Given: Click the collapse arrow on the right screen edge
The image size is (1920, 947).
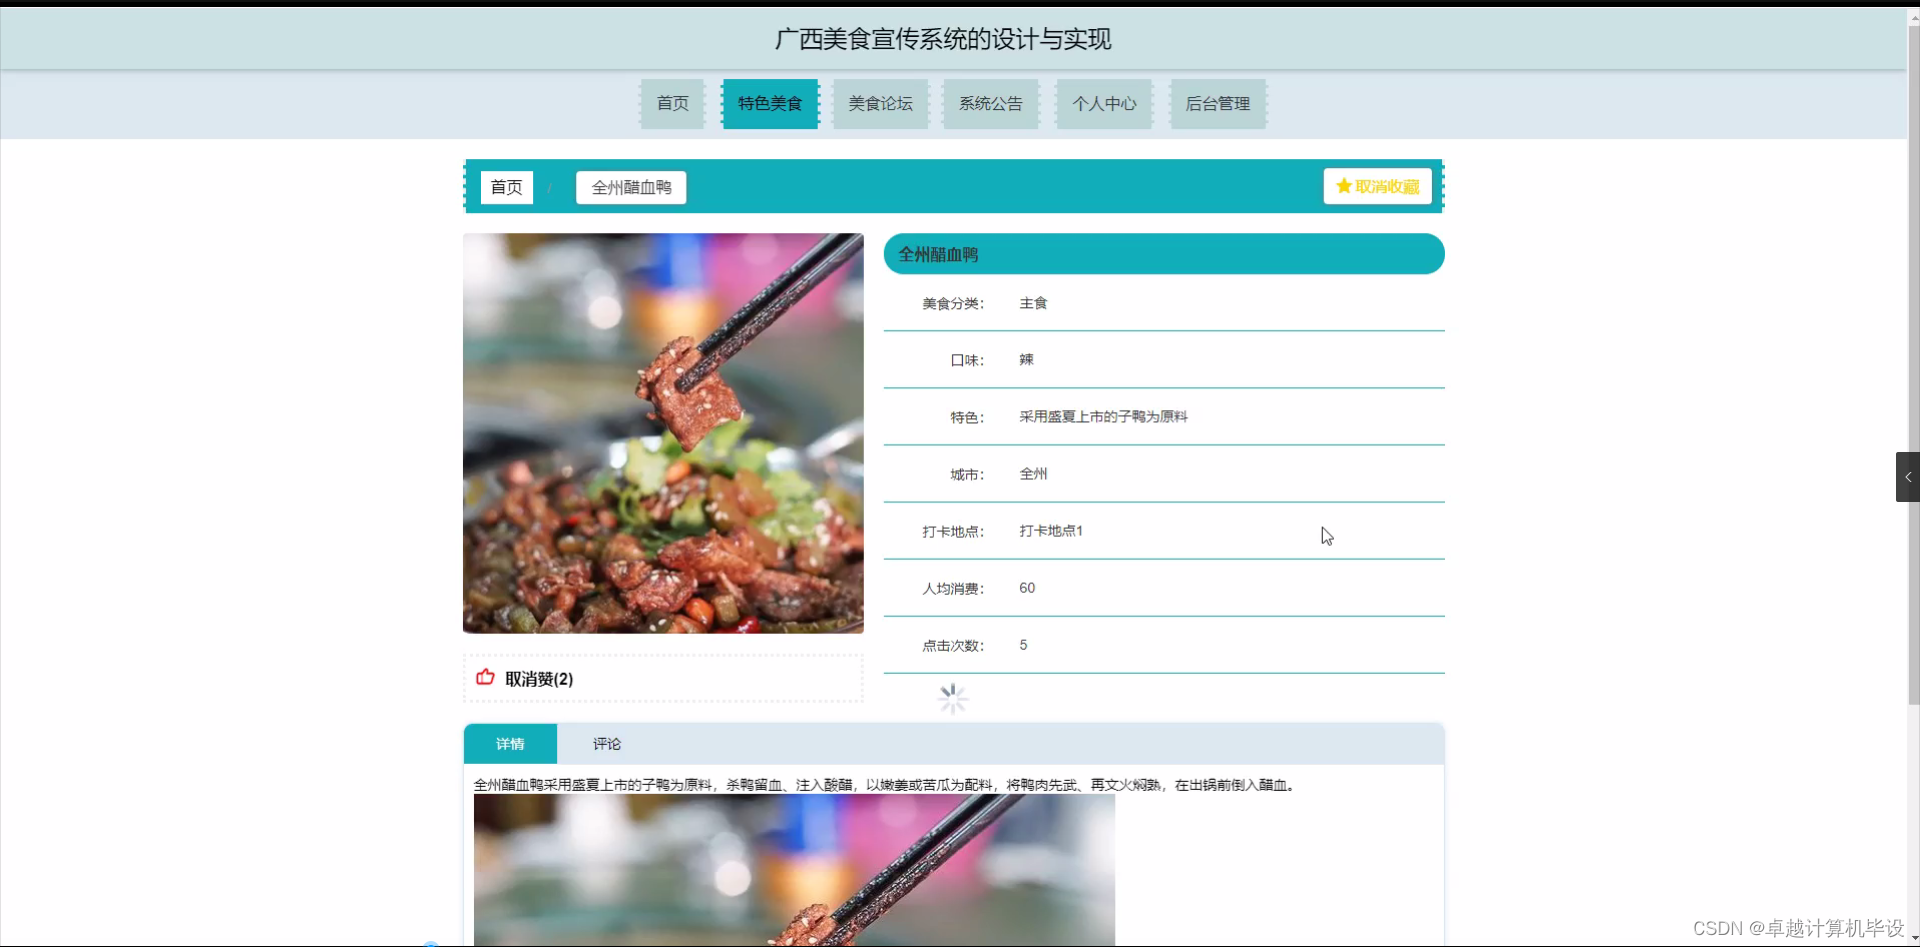Looking at the screenshot, I should coord(1908,477).
